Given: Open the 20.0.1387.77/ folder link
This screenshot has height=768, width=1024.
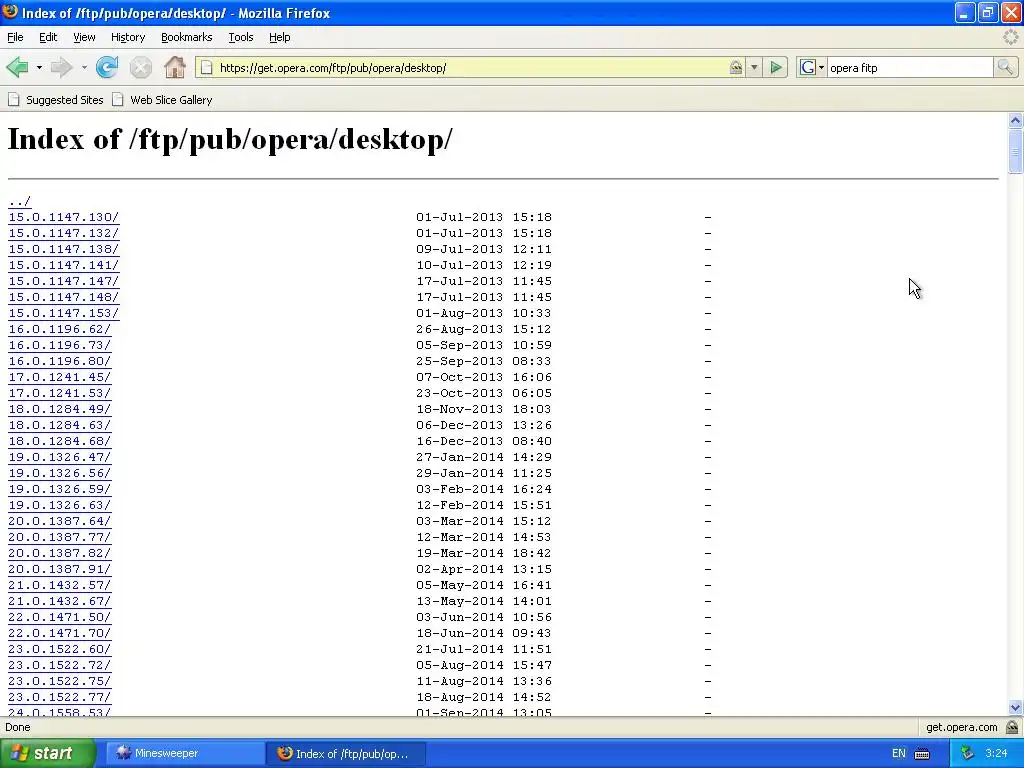Looking at the screenshot, I should tap(59, 537).
